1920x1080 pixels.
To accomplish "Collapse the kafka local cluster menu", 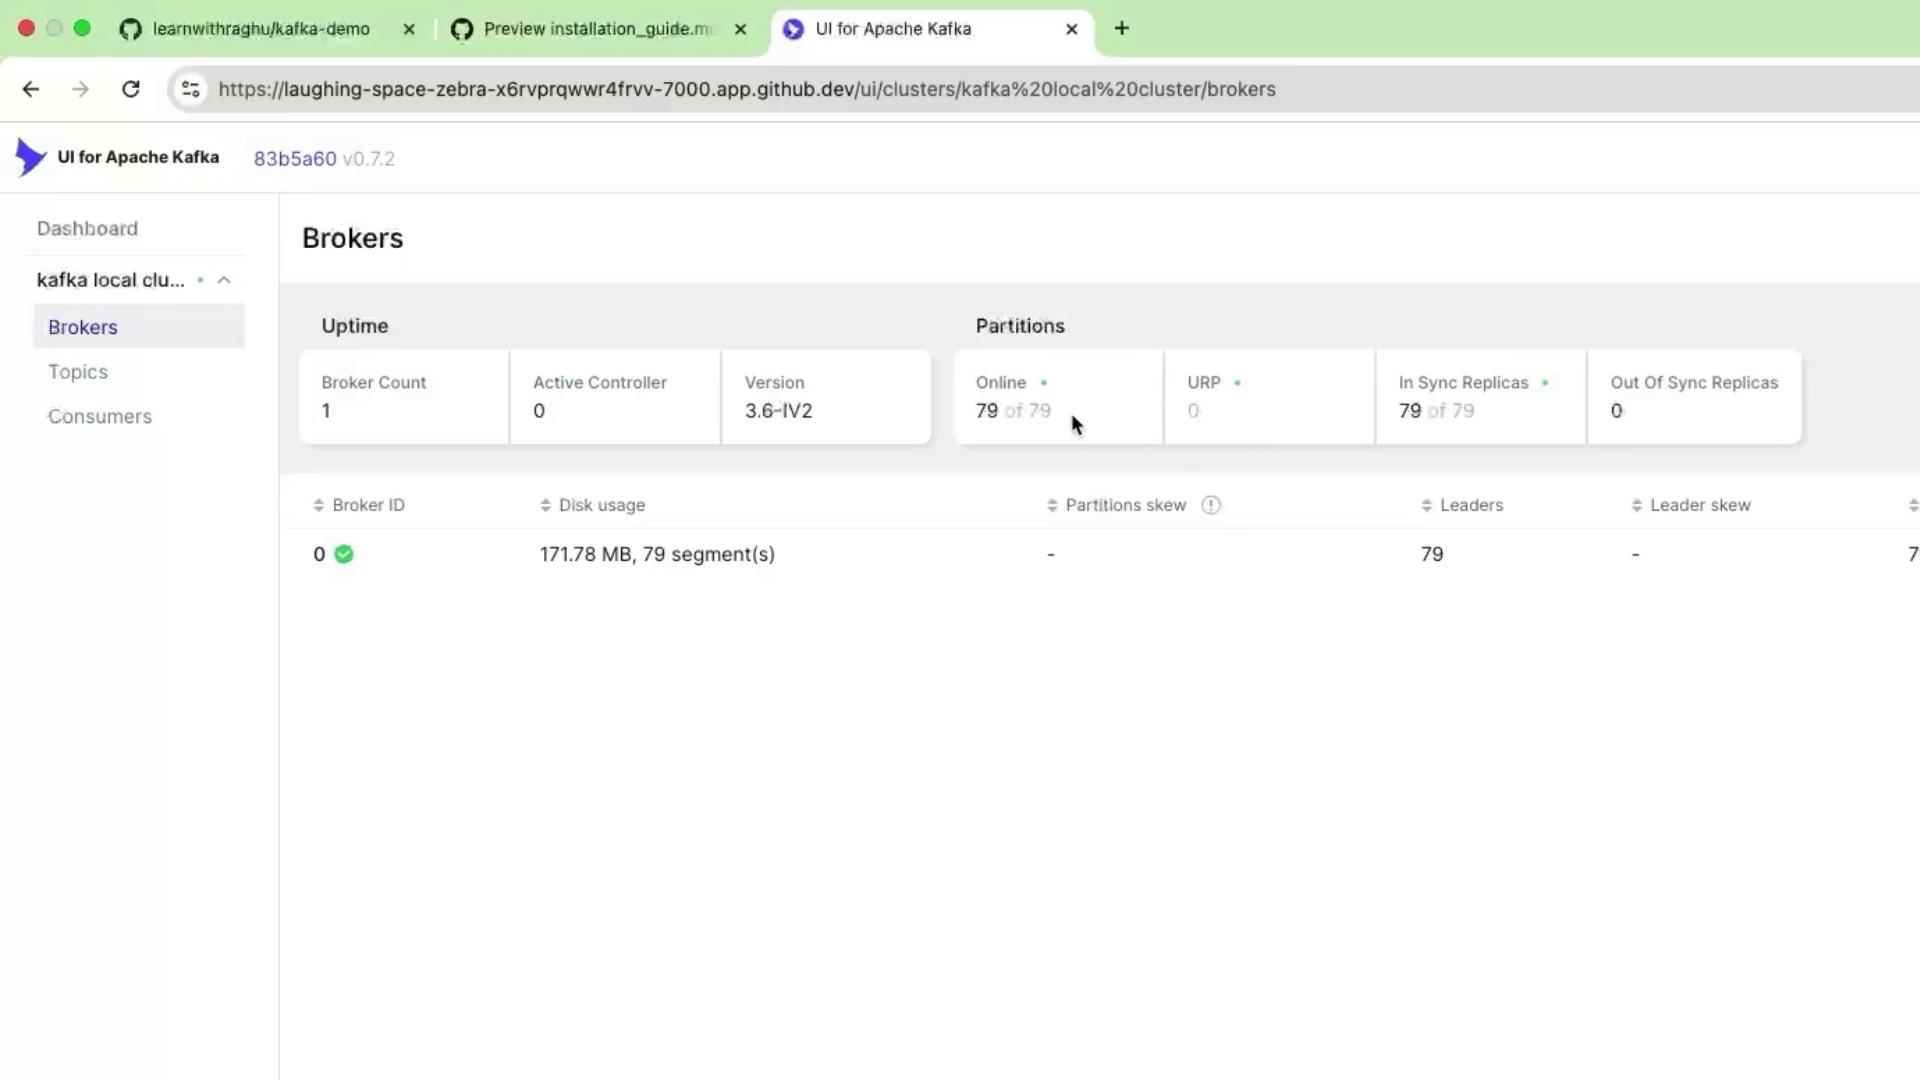I will 224,280.
